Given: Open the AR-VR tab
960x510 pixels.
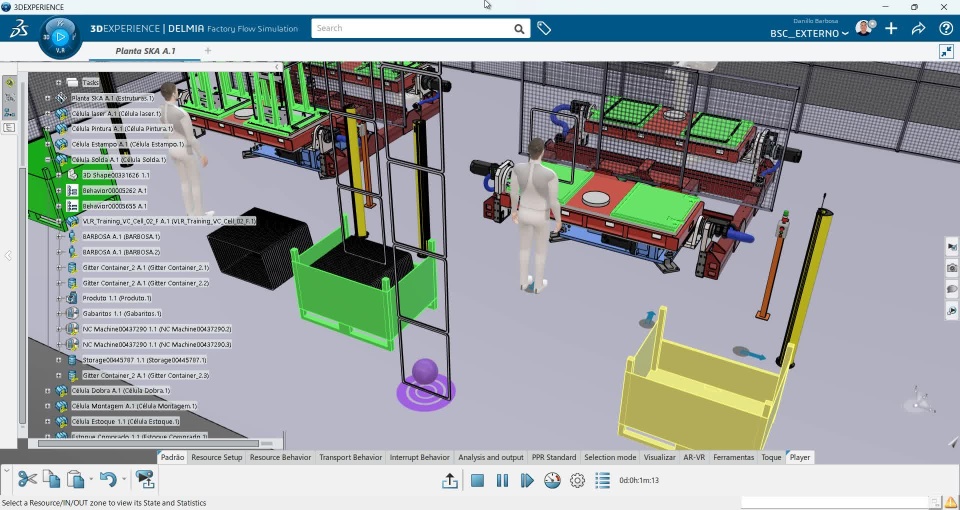Looking at the screenshot, I should pyautogui.click(x=694, y=457).
